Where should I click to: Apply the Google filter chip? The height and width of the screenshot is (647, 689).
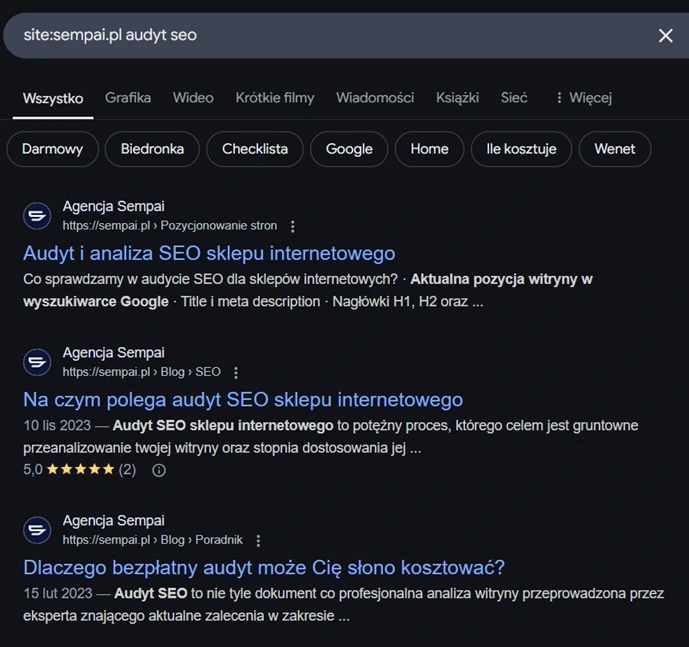(349, 149)
